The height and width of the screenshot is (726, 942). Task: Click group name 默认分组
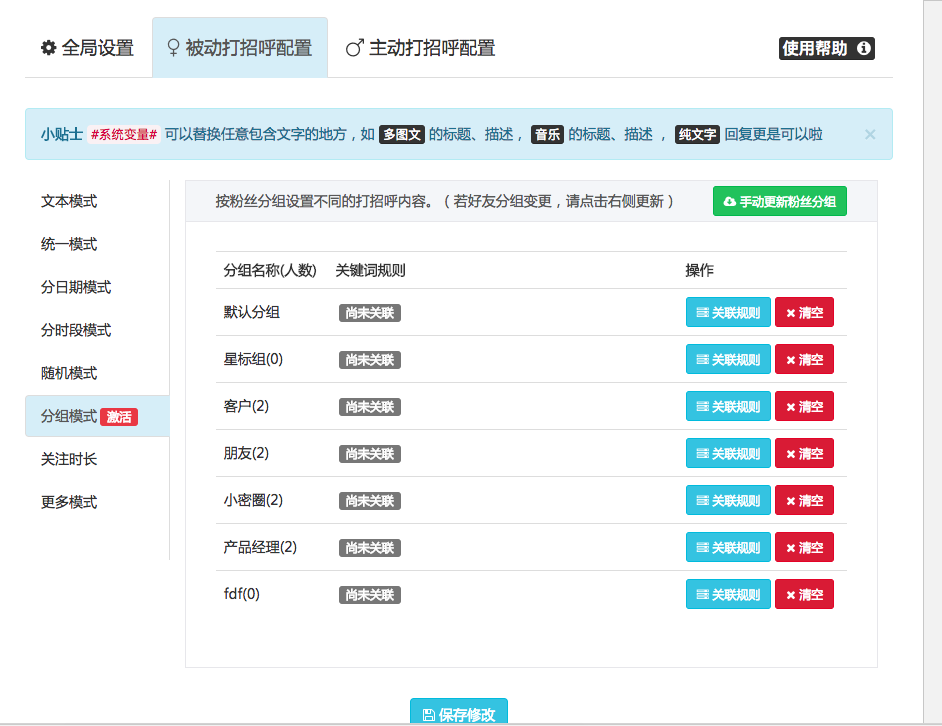[252, 313]
